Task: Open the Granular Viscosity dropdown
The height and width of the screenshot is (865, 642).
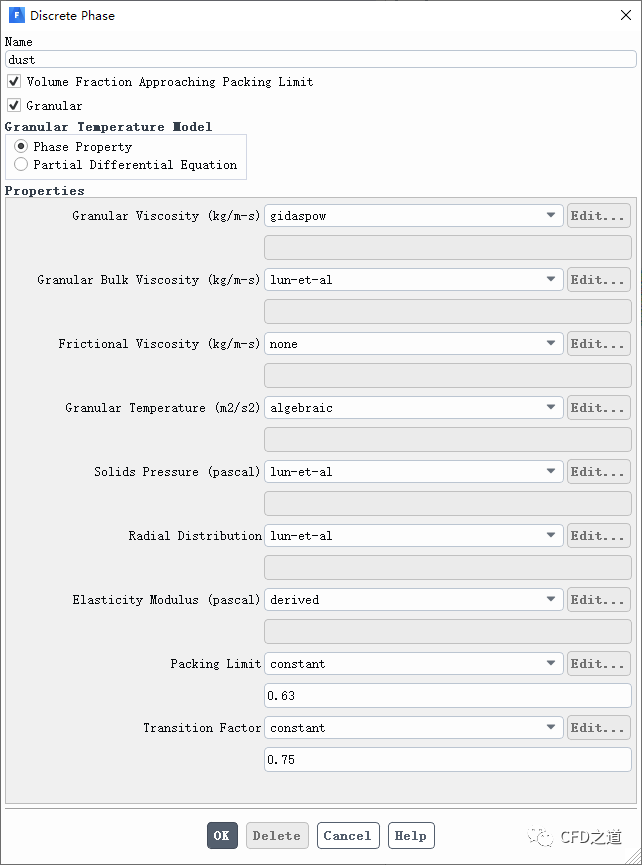Action: point(413,216)
